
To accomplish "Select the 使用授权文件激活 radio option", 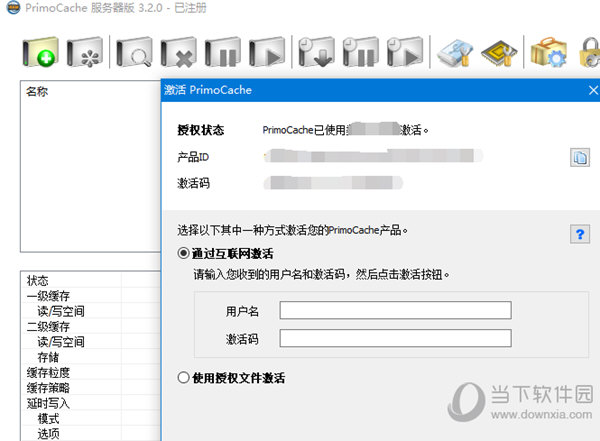I will tap(231, 378).
